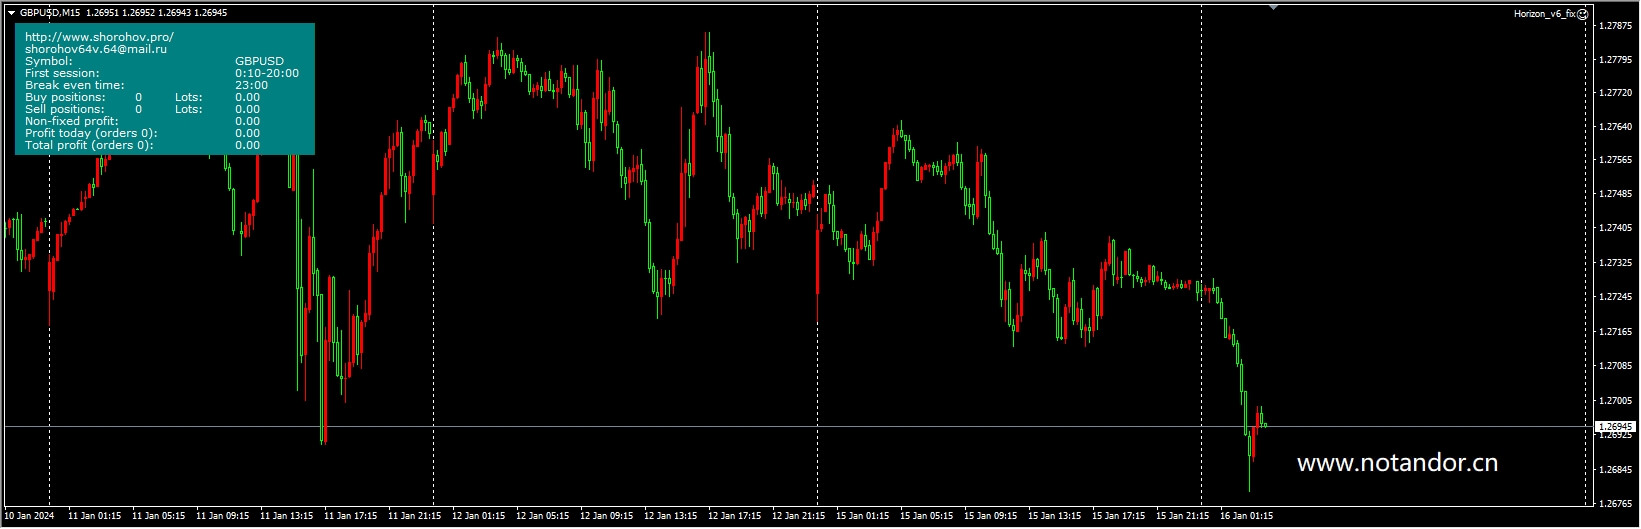
Task: Click the First session: label
Action: (62, 73)
